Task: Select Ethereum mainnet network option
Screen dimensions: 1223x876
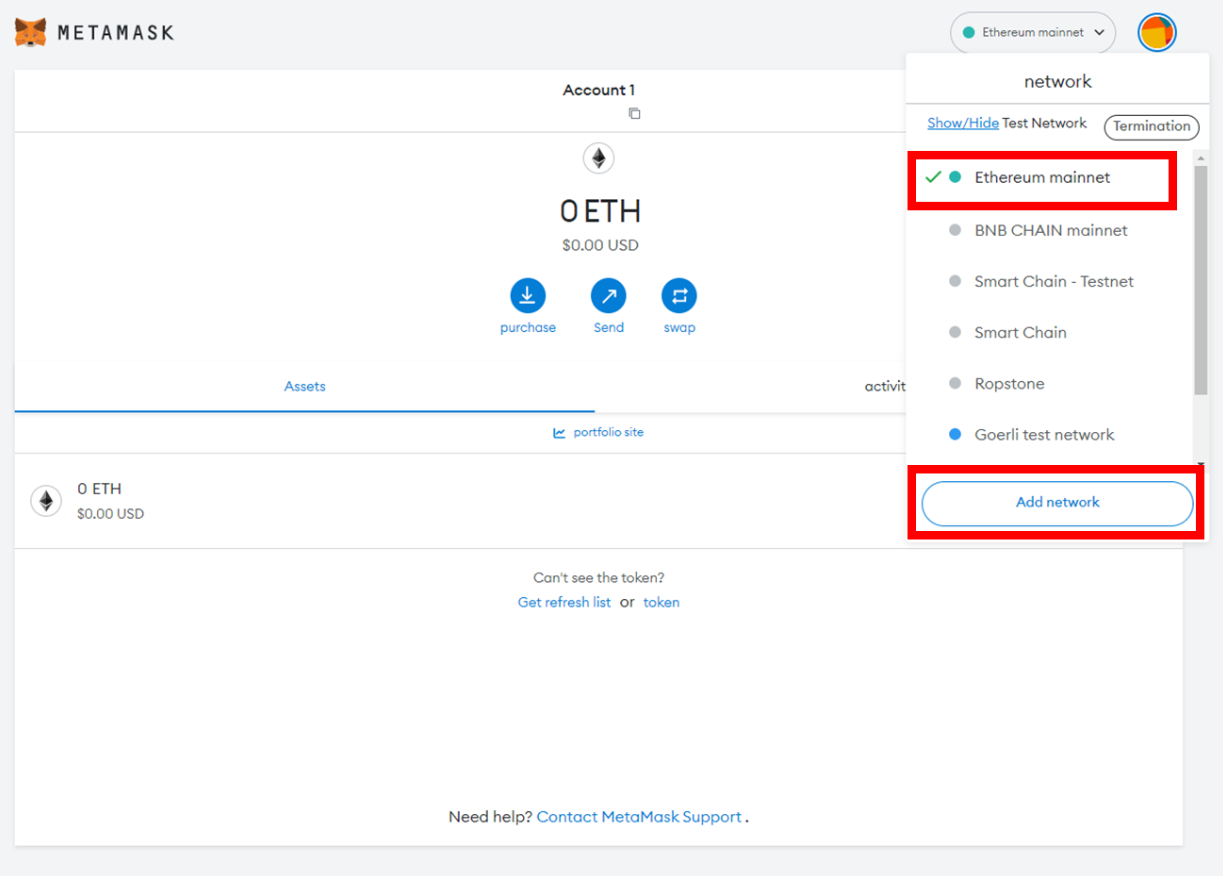Action: (1042, 178)
